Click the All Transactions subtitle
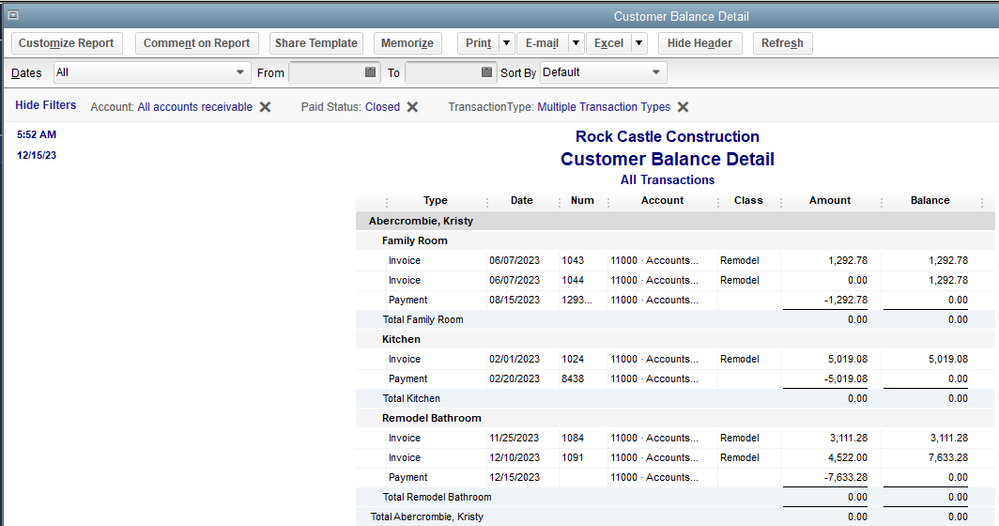This screenshot has height=526, width=999. click(668, 180)
